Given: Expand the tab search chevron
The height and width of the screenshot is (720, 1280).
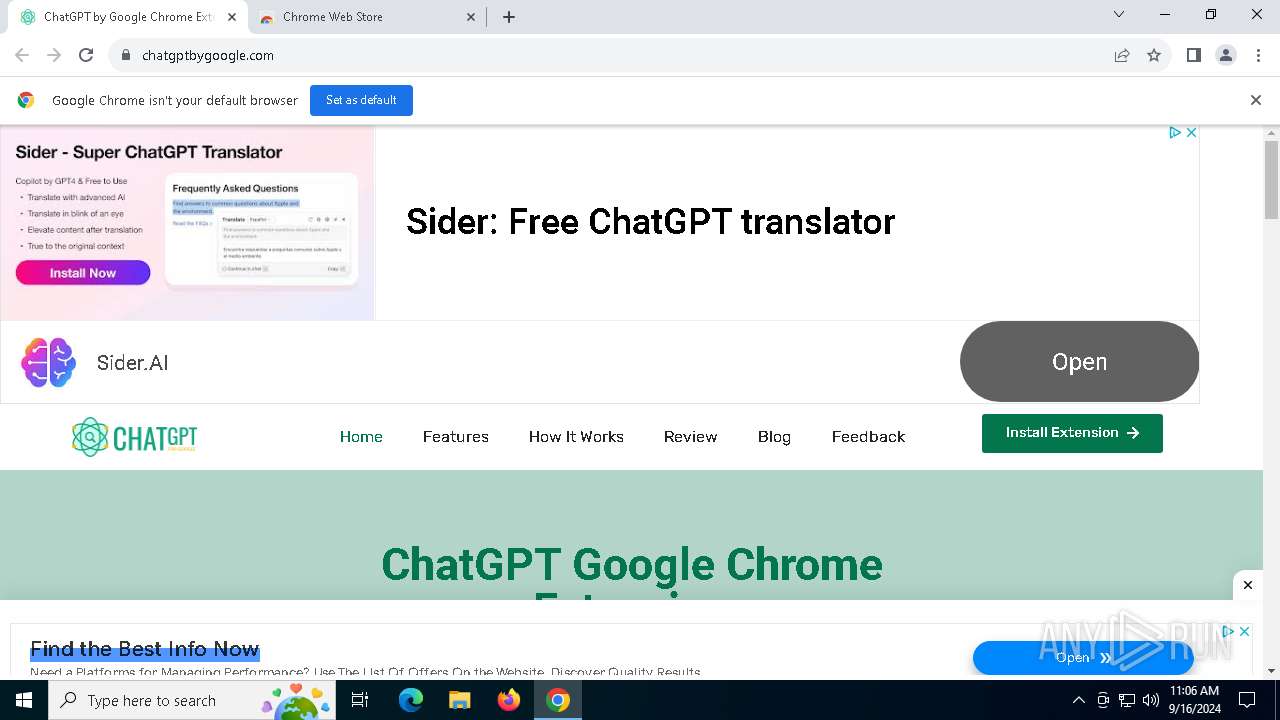Looking at the screenshot, I should 1119,14.
